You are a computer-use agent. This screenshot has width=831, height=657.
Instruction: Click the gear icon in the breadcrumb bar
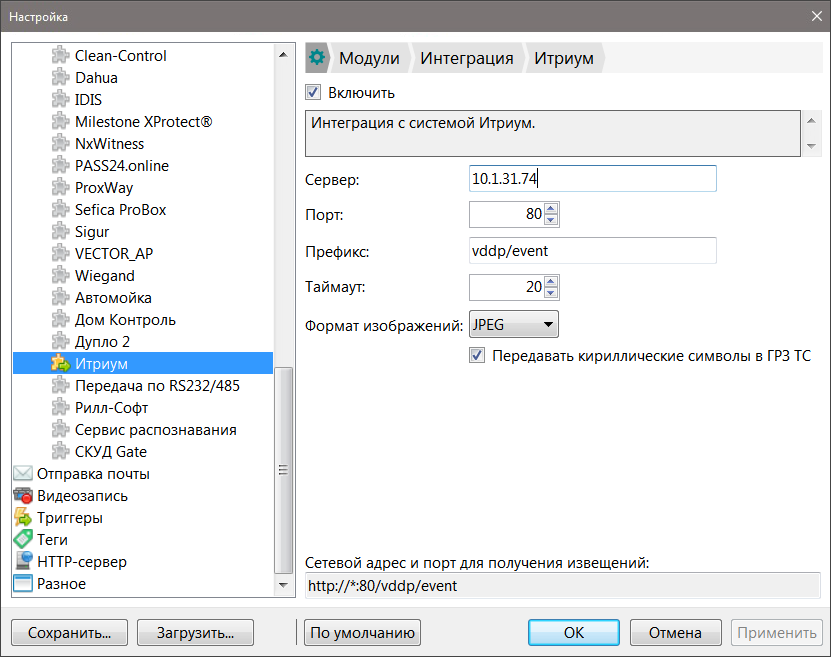(x=318, y=58)
